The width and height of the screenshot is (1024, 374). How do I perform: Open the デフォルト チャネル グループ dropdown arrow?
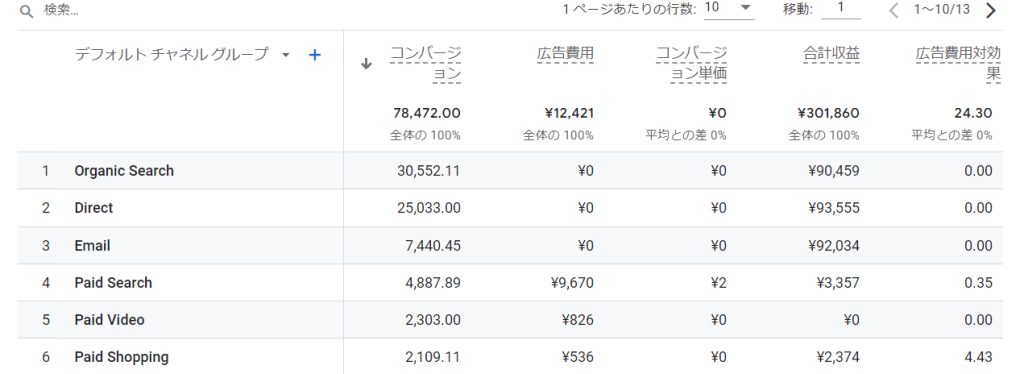pyautogui.click(x=285, y=55)
